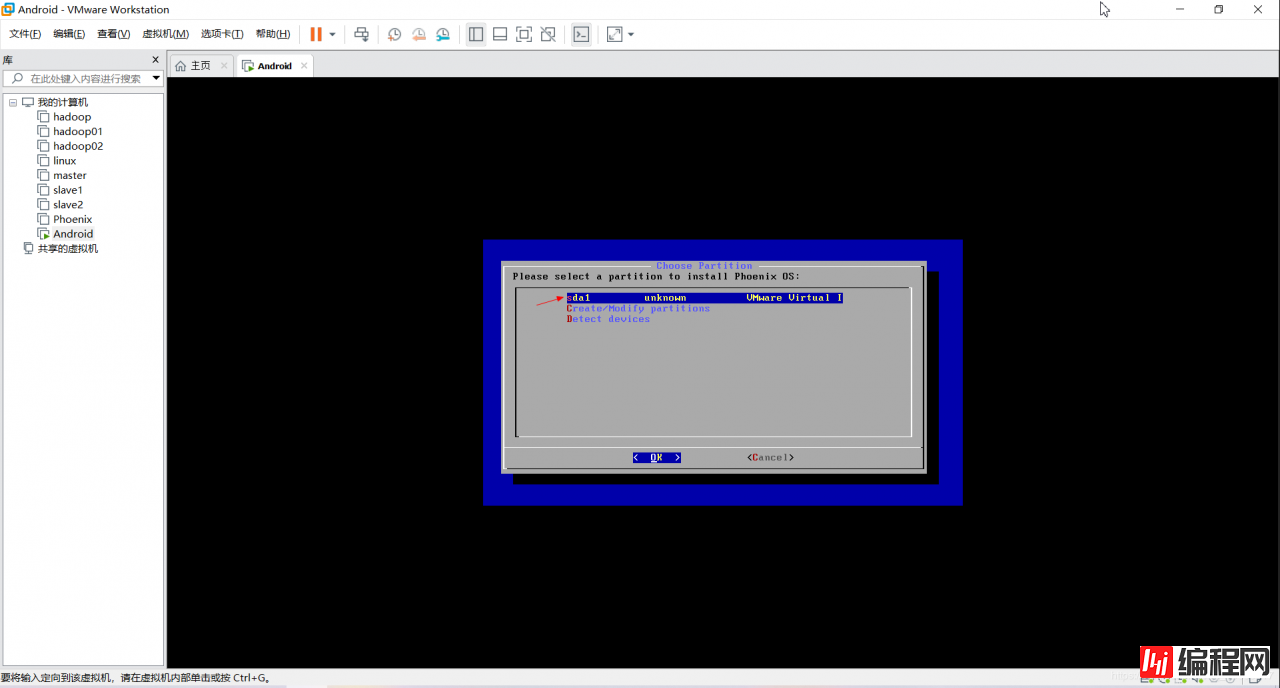Screen dimensions: 1280x688
Task: Open the 文件(F) menu
Action: [25, 34]
